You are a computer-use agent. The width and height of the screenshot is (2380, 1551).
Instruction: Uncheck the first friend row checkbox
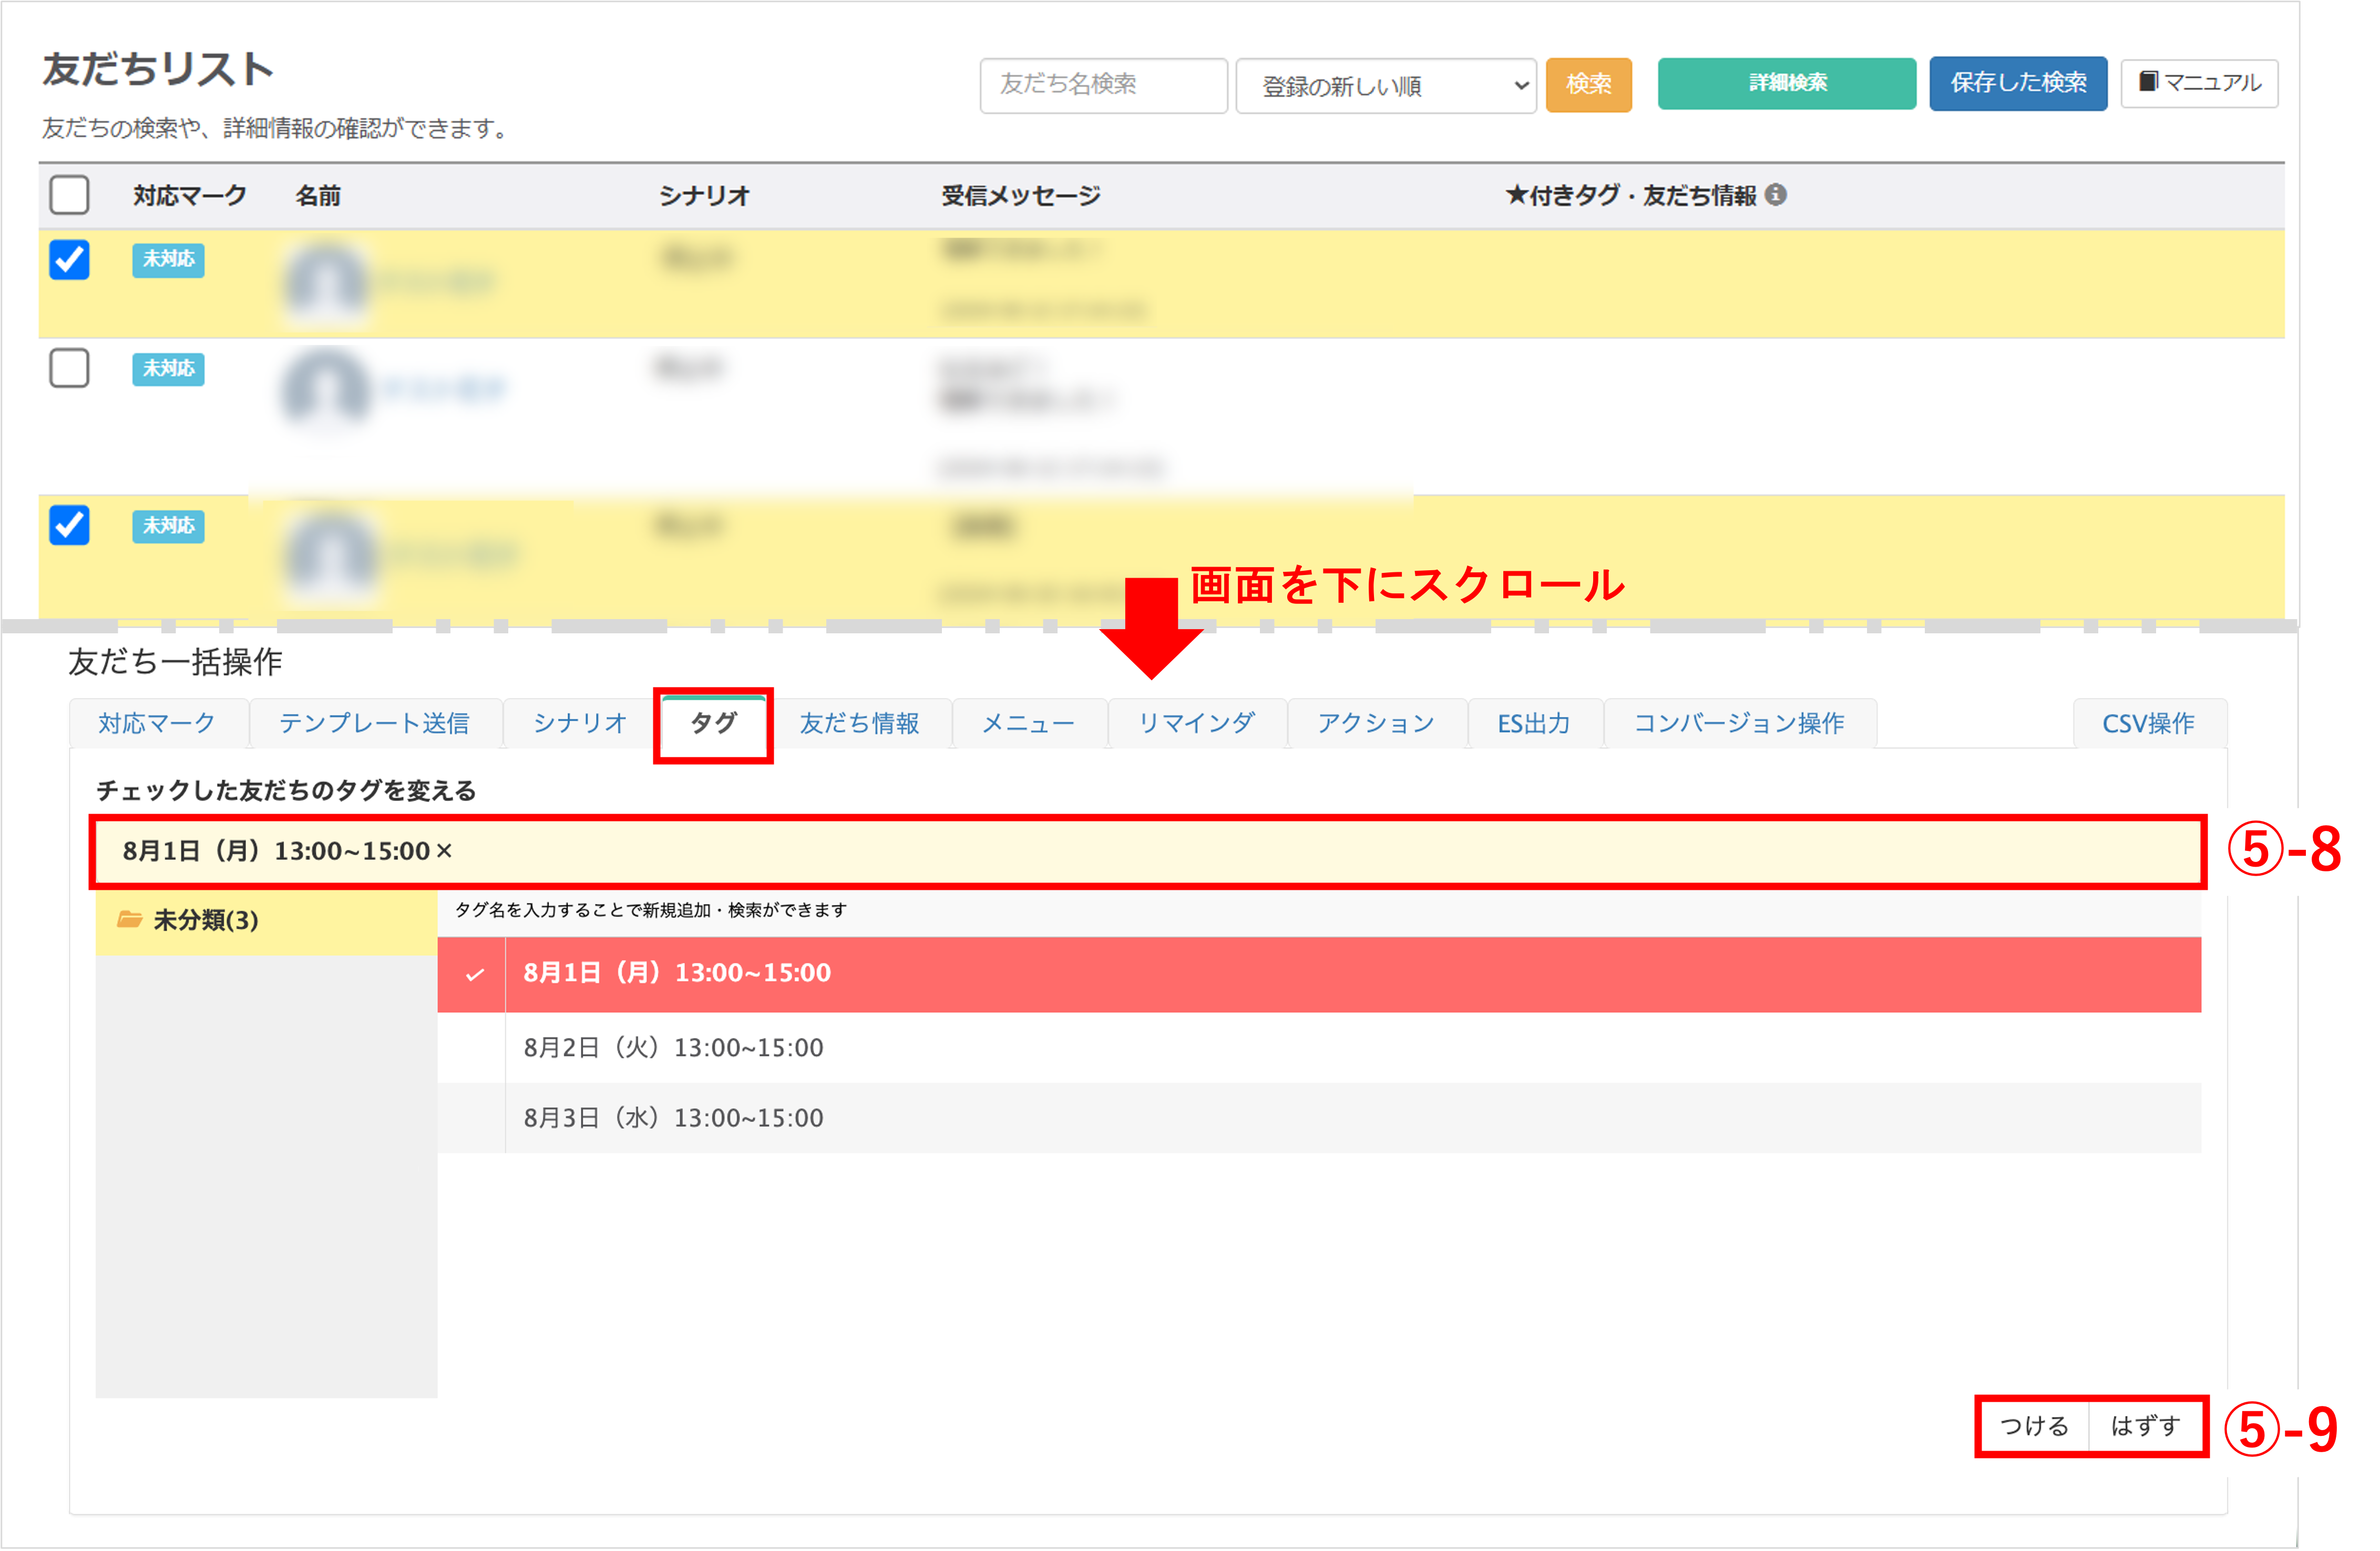click(69, 260)
